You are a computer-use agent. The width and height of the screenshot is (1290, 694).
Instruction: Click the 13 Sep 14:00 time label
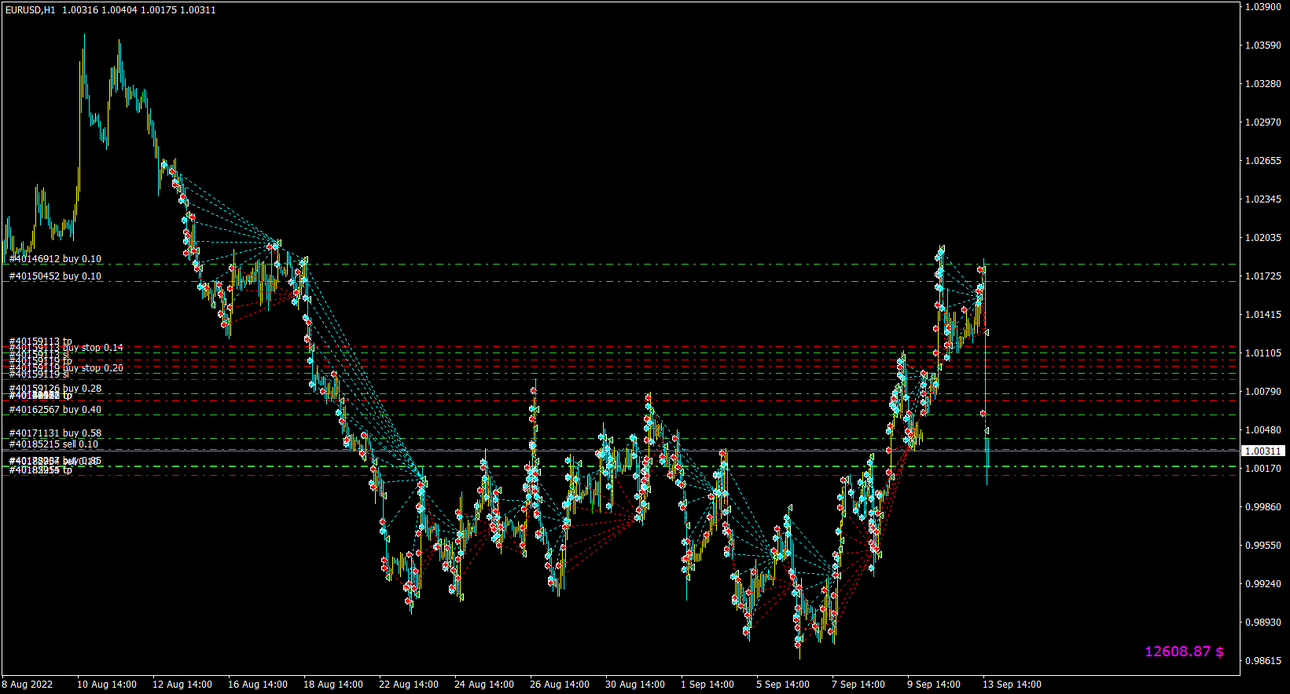pos(1012,685)
